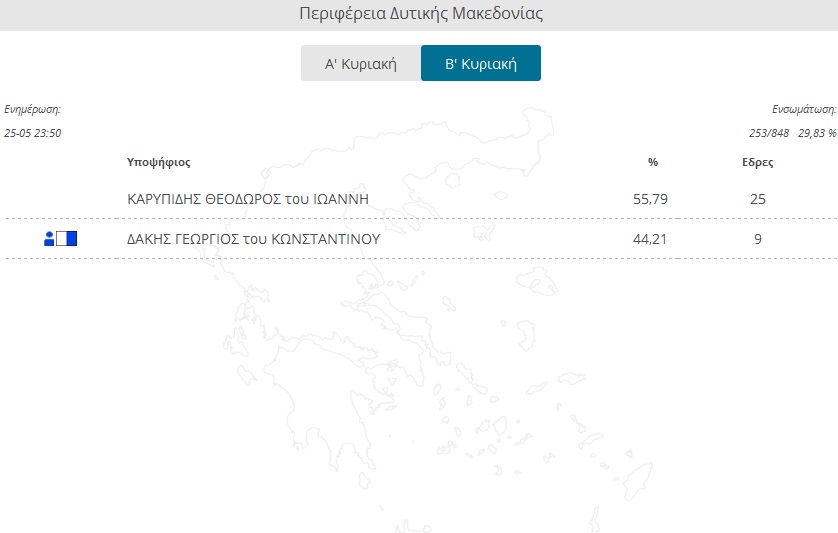The image size is (838, 533).
Task: Click the Έδρες column header
Action: pos(757,162)
